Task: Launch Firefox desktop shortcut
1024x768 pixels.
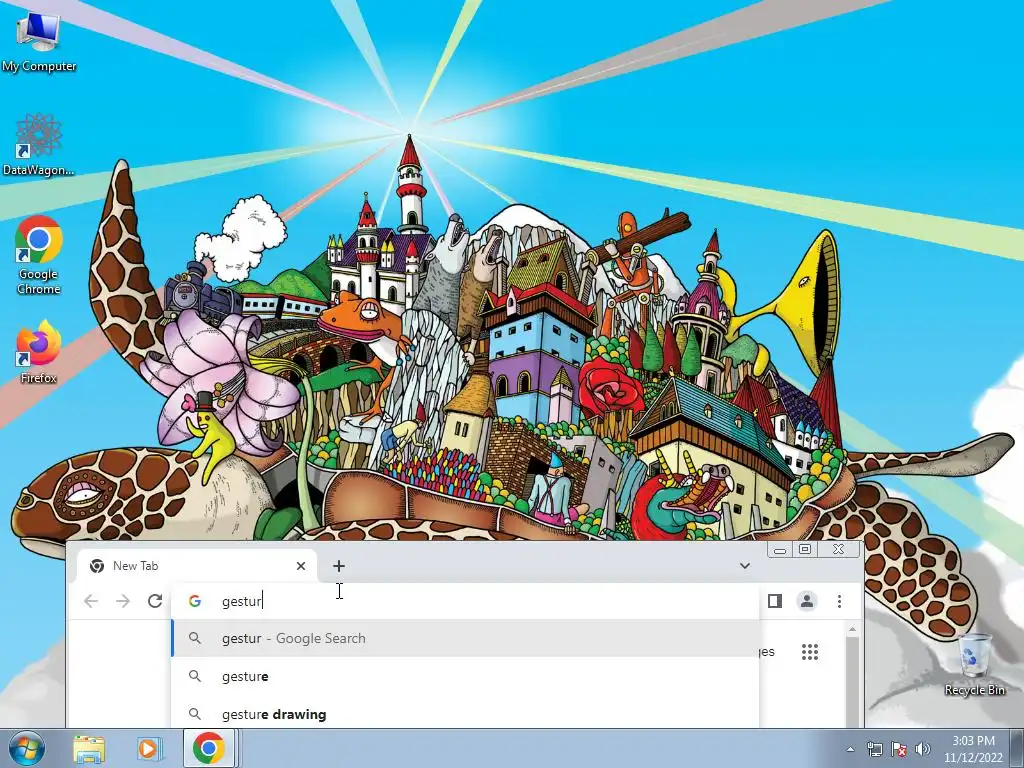Action: click(x=39, y=352)
